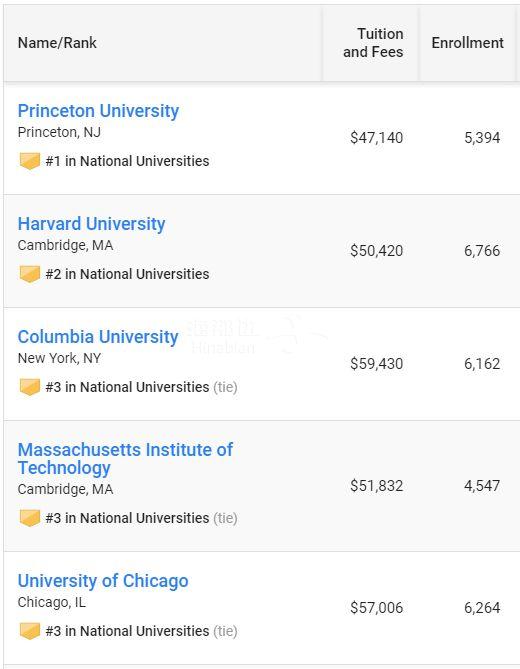Sort by the Enrollment column header
This screenshot has height=669, width=520.
coord(468,43)
